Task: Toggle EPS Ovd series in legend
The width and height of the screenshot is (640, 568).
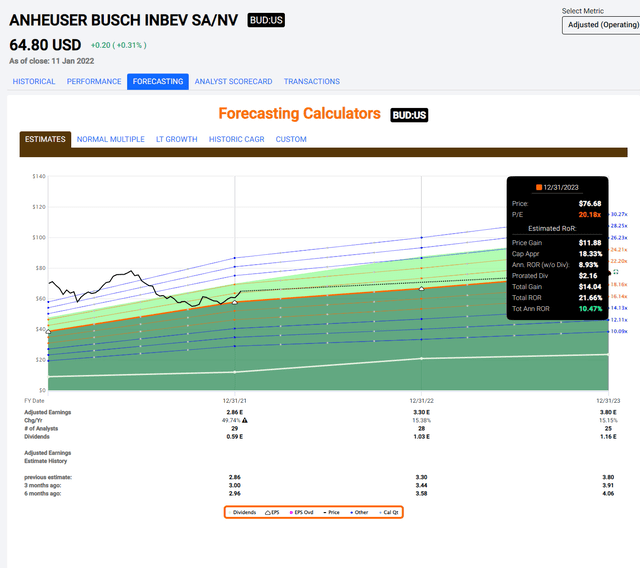Action: click(x=301, y=512)
